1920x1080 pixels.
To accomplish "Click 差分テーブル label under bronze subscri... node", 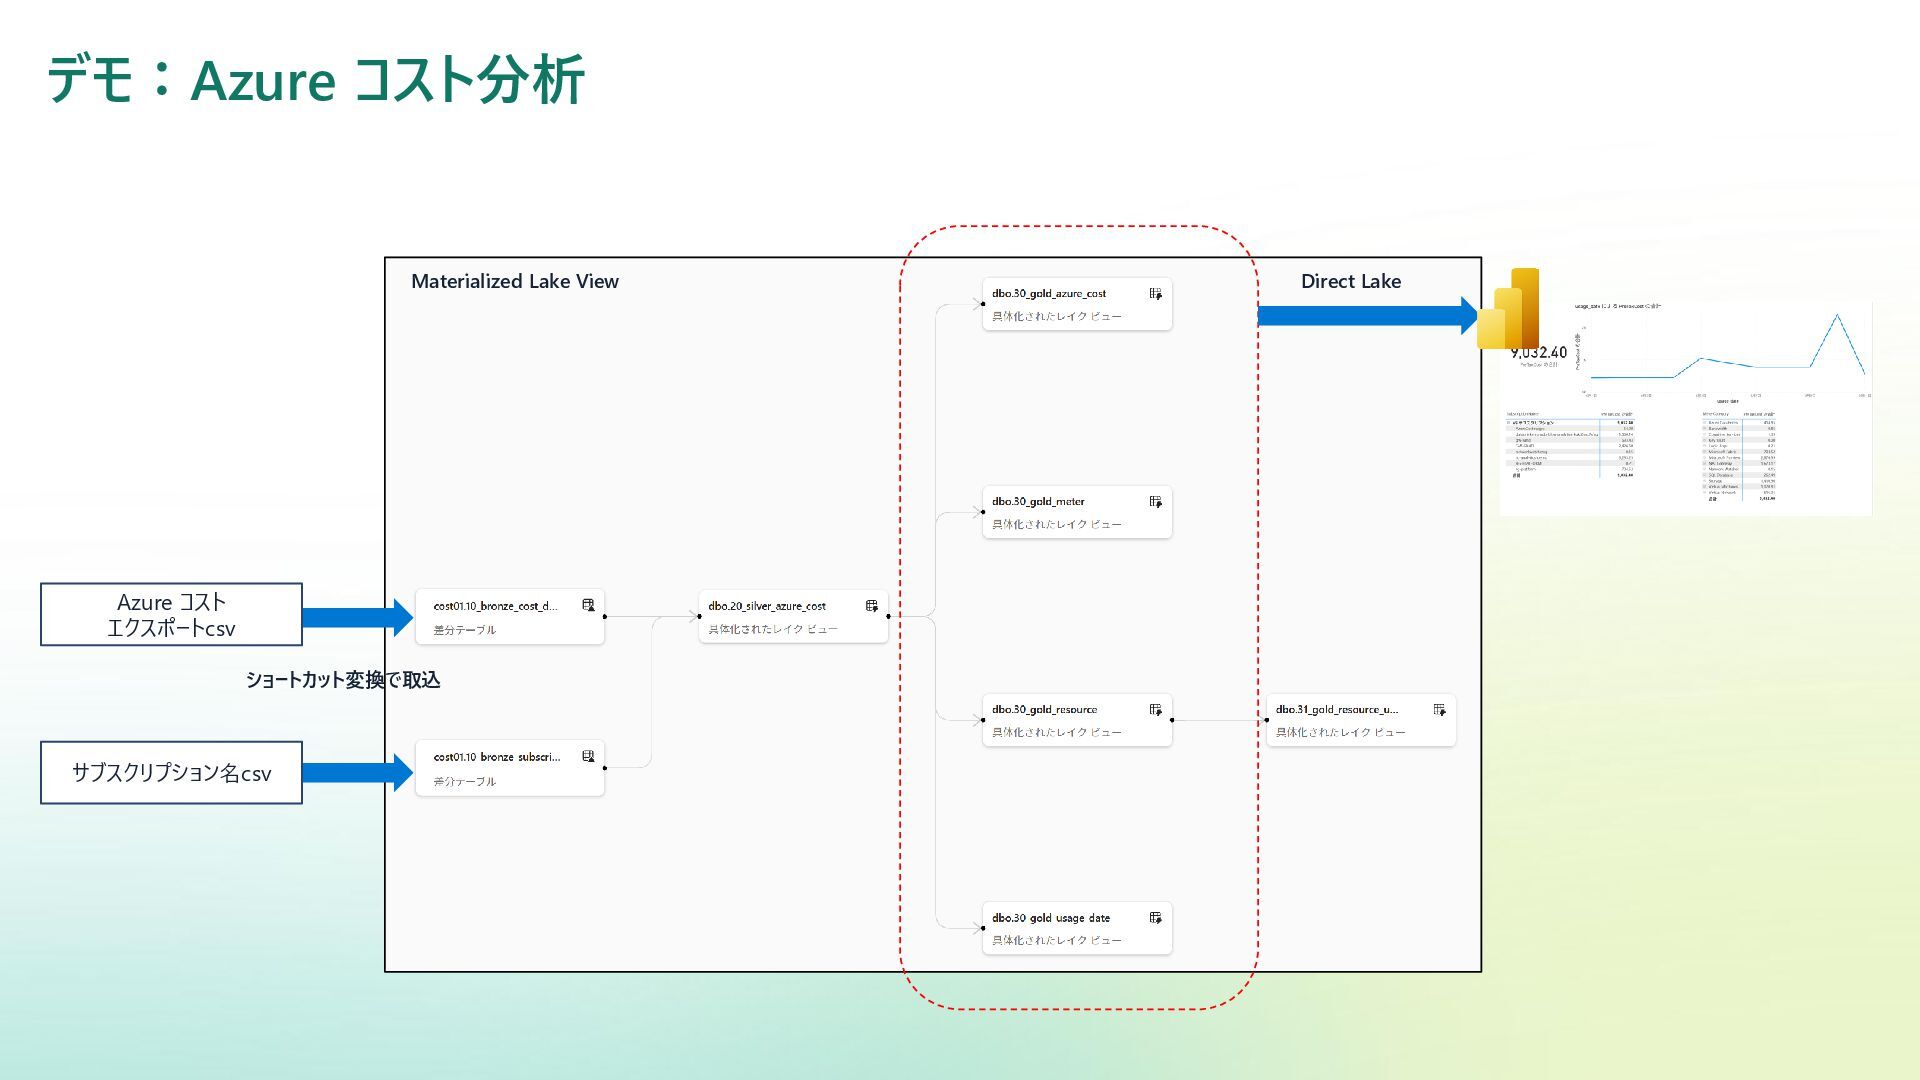I will click(465, 782).
